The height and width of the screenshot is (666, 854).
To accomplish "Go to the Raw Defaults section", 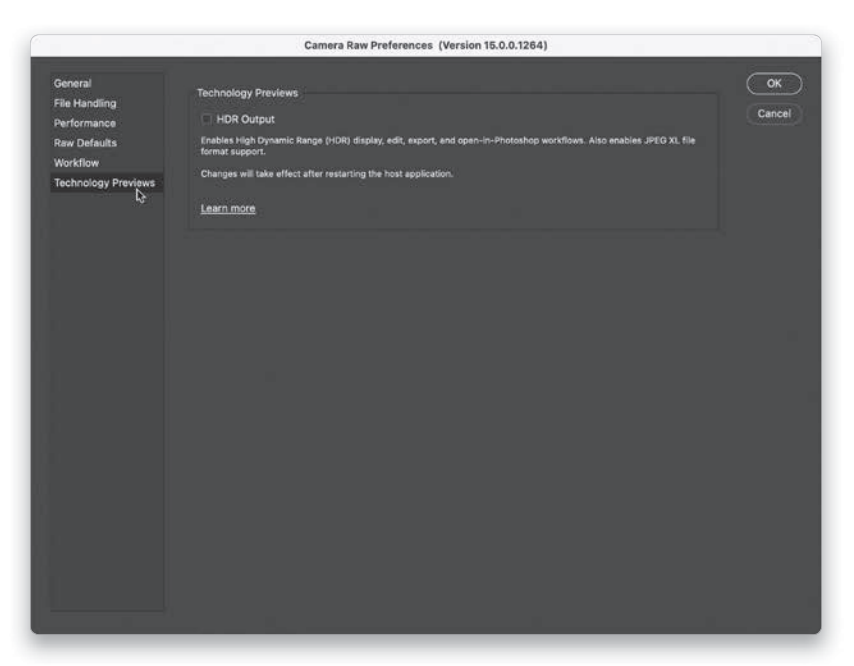I will [x=85, y=143].
